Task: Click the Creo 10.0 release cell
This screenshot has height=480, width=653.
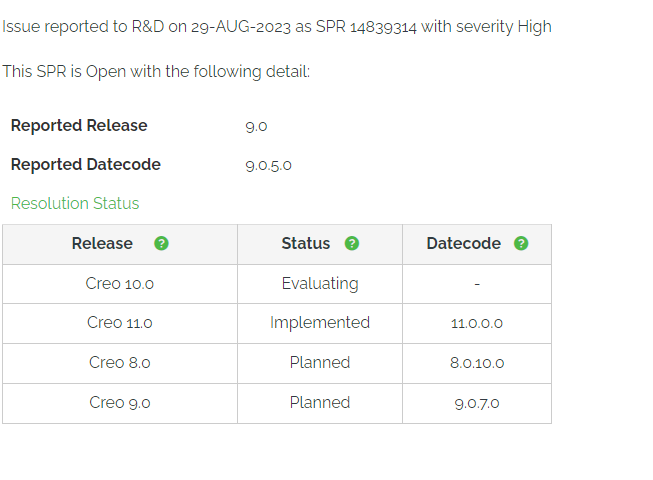Action: [x=120, y=284]
